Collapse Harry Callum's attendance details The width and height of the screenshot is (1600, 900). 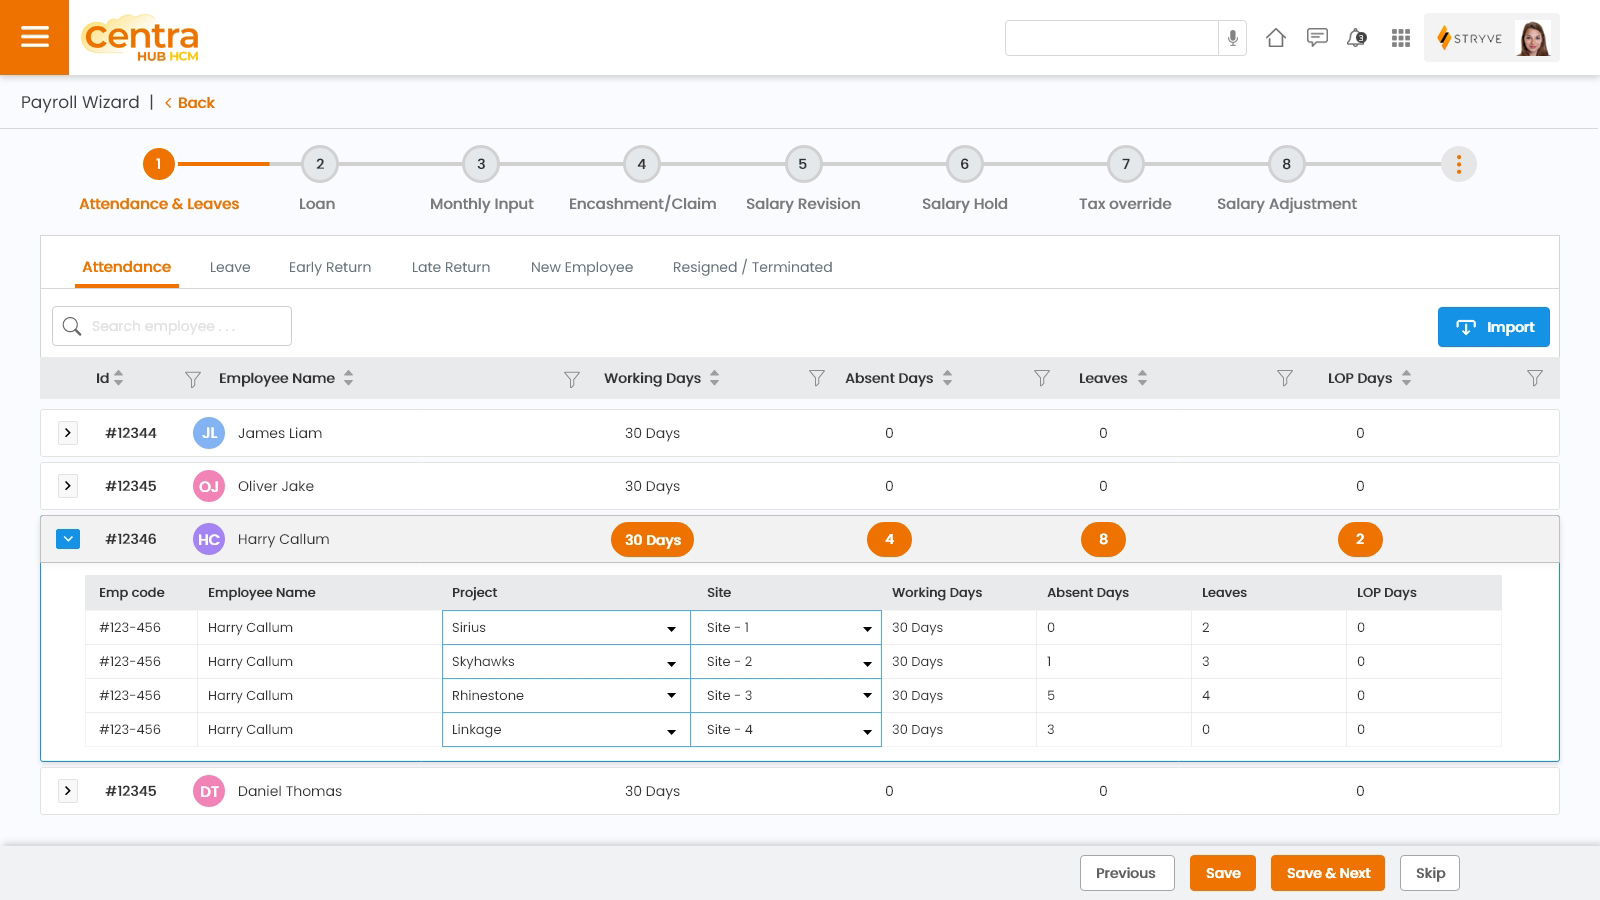[68, 538]
